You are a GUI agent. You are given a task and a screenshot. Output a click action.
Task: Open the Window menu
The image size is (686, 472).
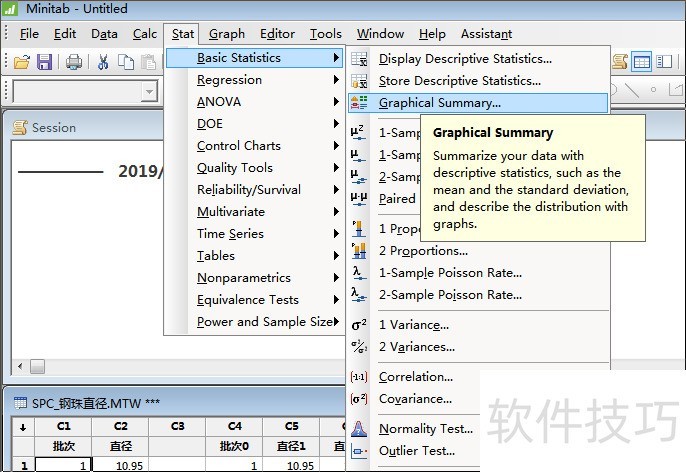click(x=380, y=34)
